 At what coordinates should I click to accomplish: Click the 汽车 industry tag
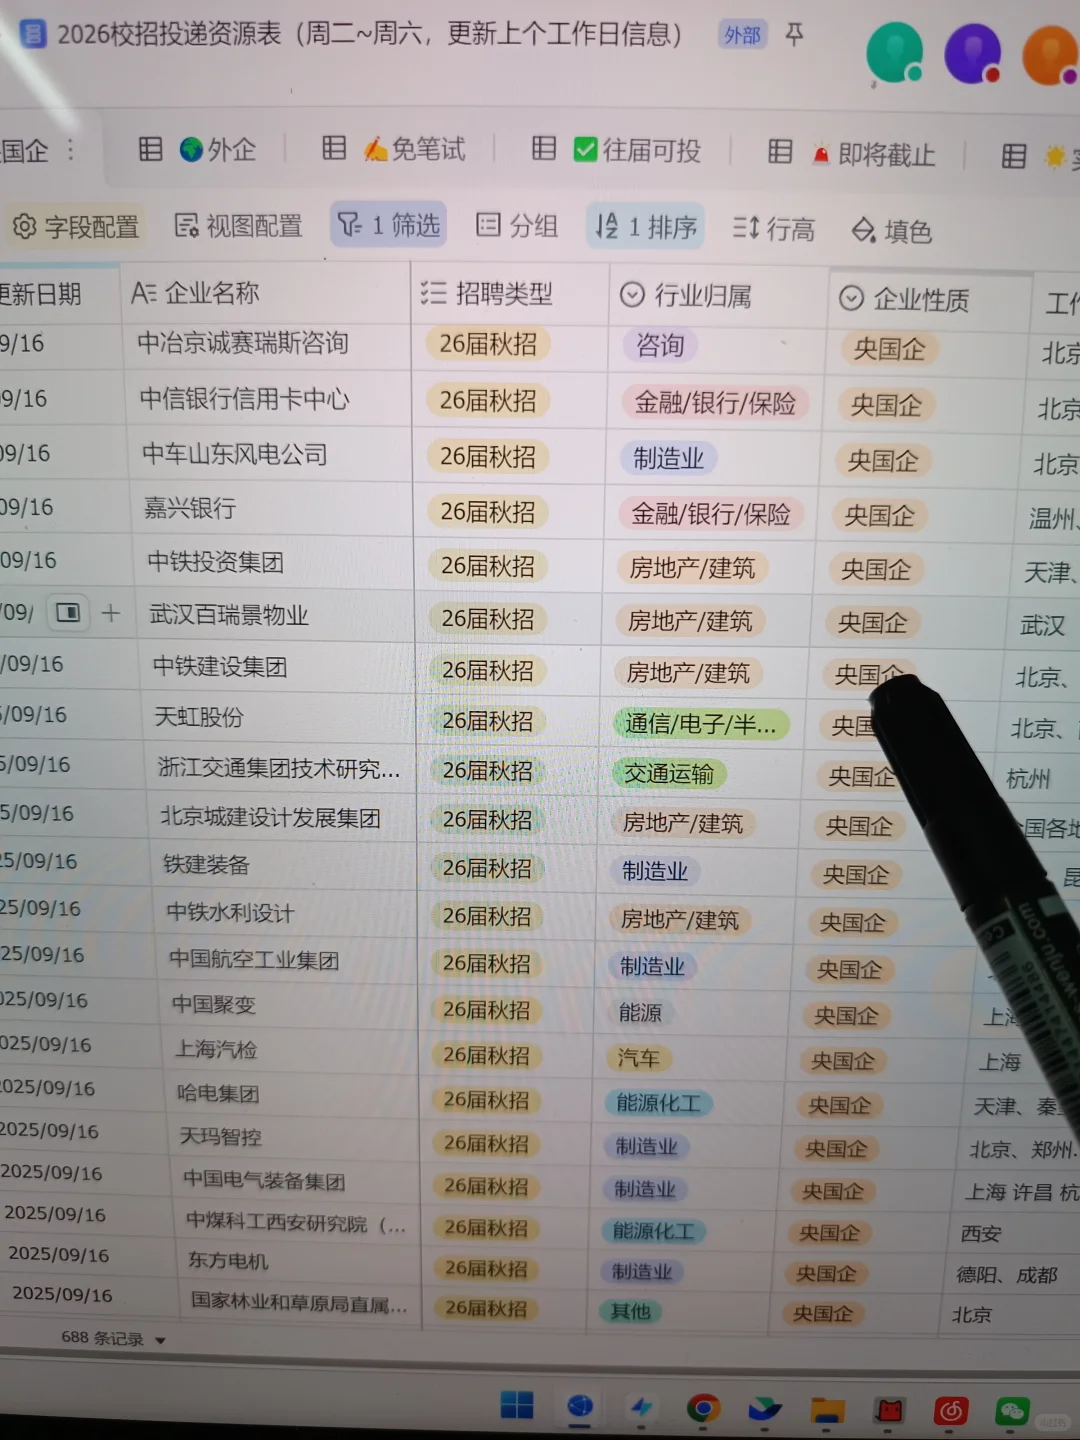638,1058
